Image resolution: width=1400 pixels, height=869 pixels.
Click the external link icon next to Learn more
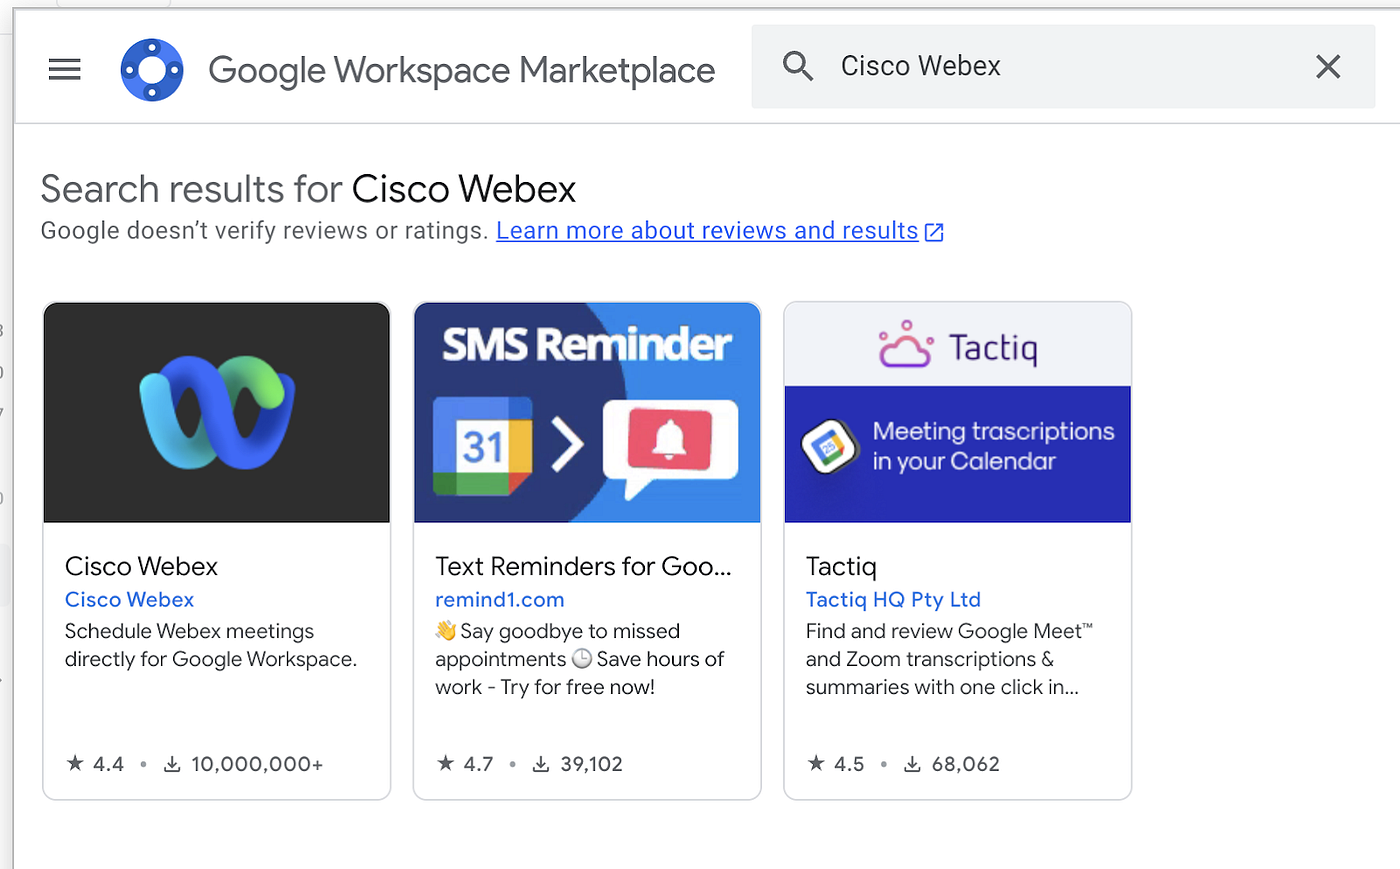pyautogui.click(x=934, y=231)
